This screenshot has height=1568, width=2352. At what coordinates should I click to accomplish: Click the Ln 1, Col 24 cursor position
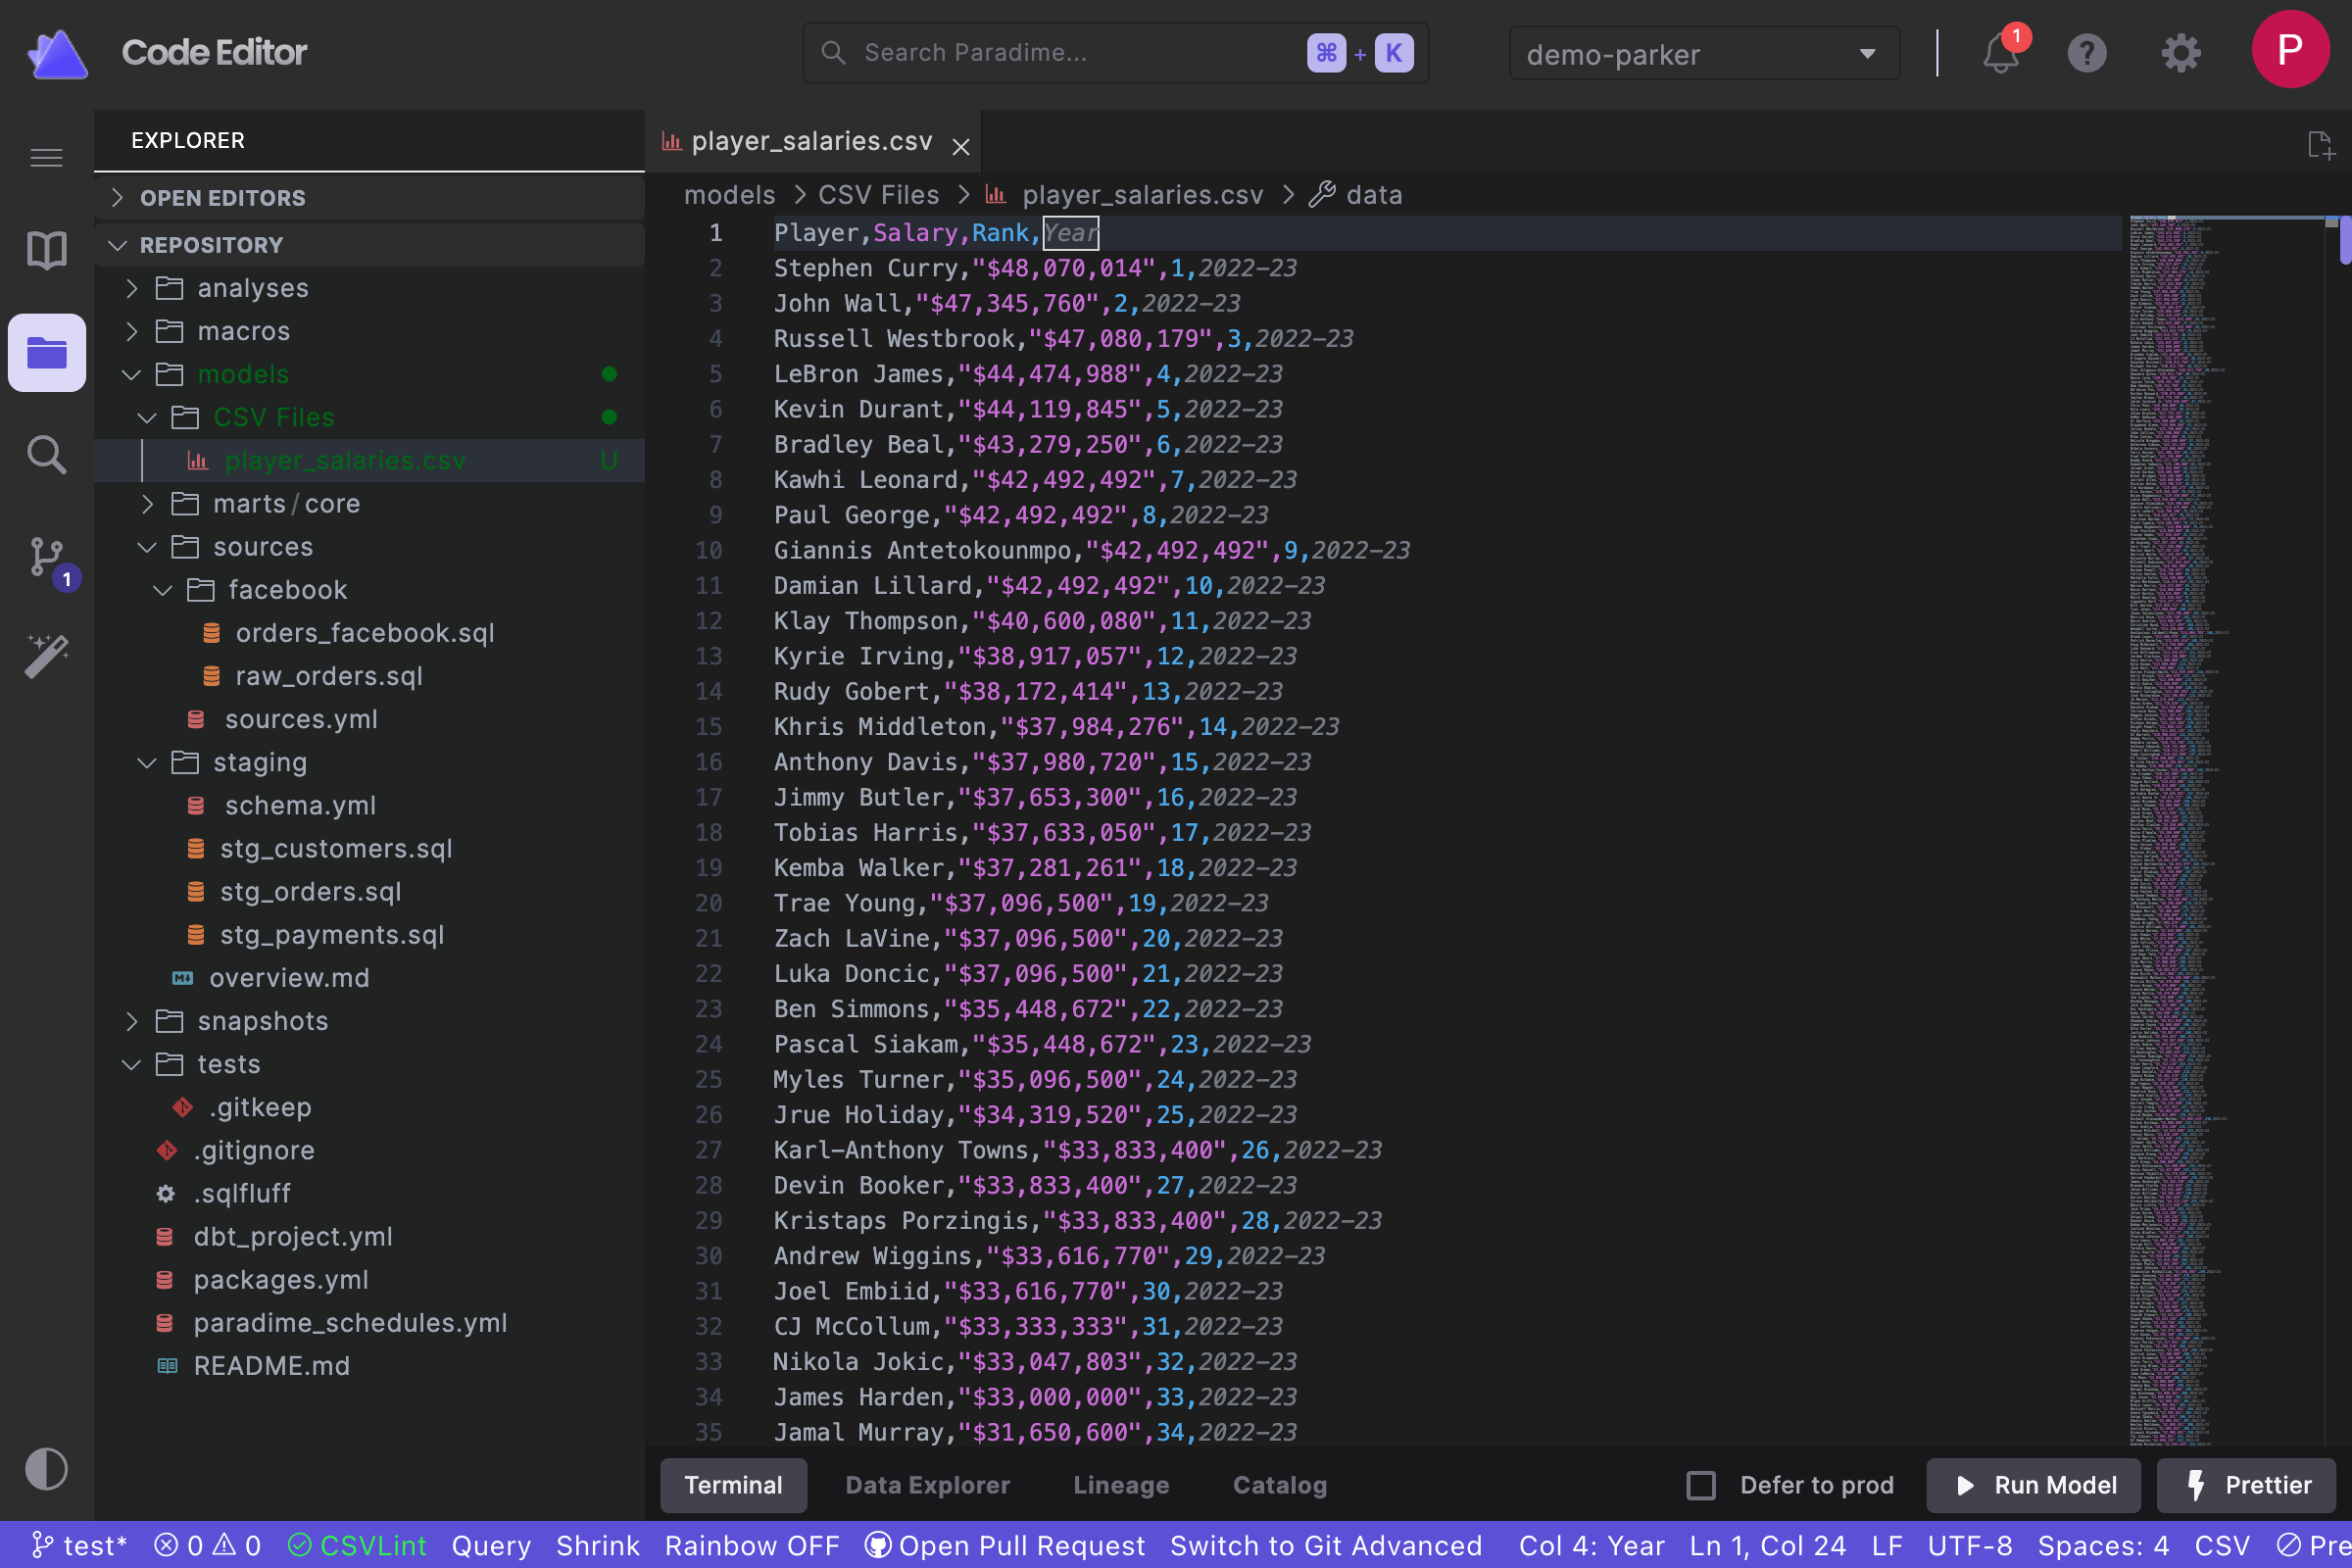click(x=1767, y=1545)
